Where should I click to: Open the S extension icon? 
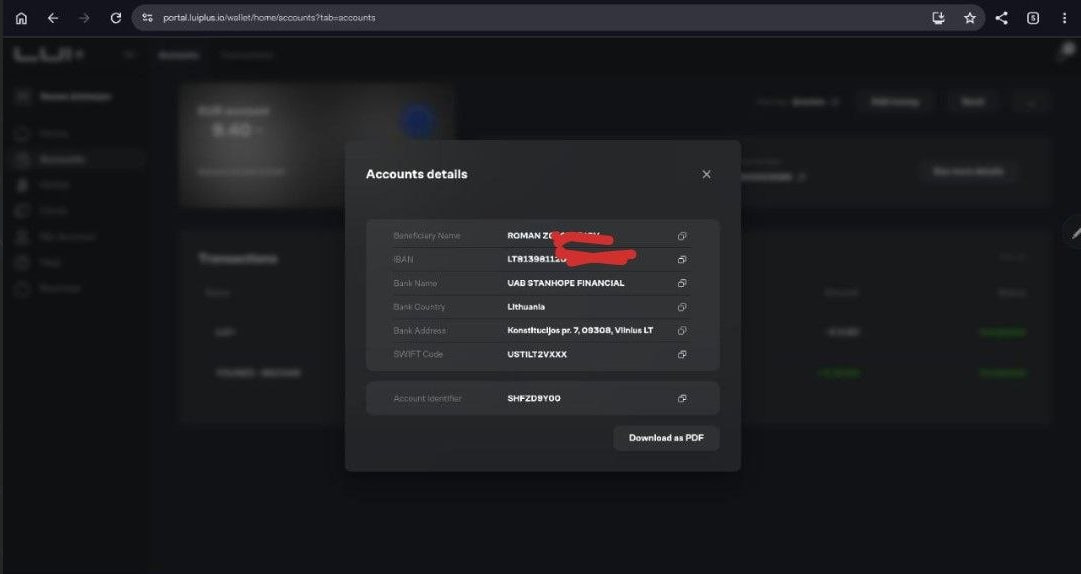tap(1033, 19)
